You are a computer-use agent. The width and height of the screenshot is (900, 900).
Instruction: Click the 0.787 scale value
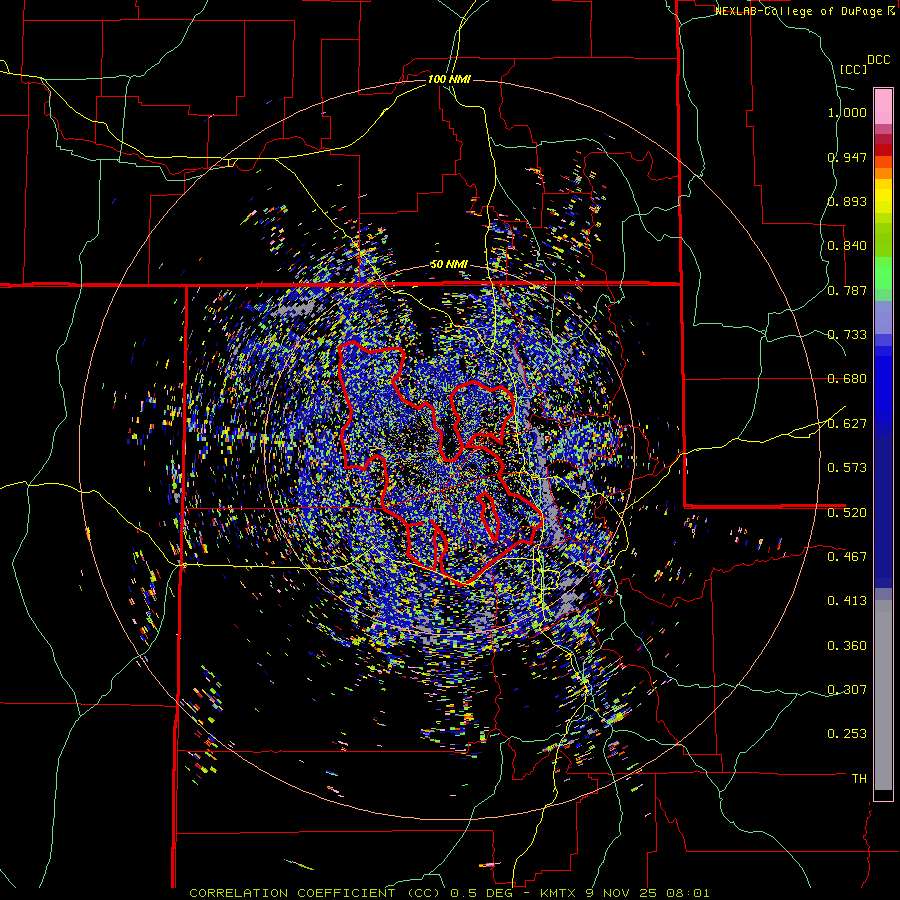tap(847, 290)
